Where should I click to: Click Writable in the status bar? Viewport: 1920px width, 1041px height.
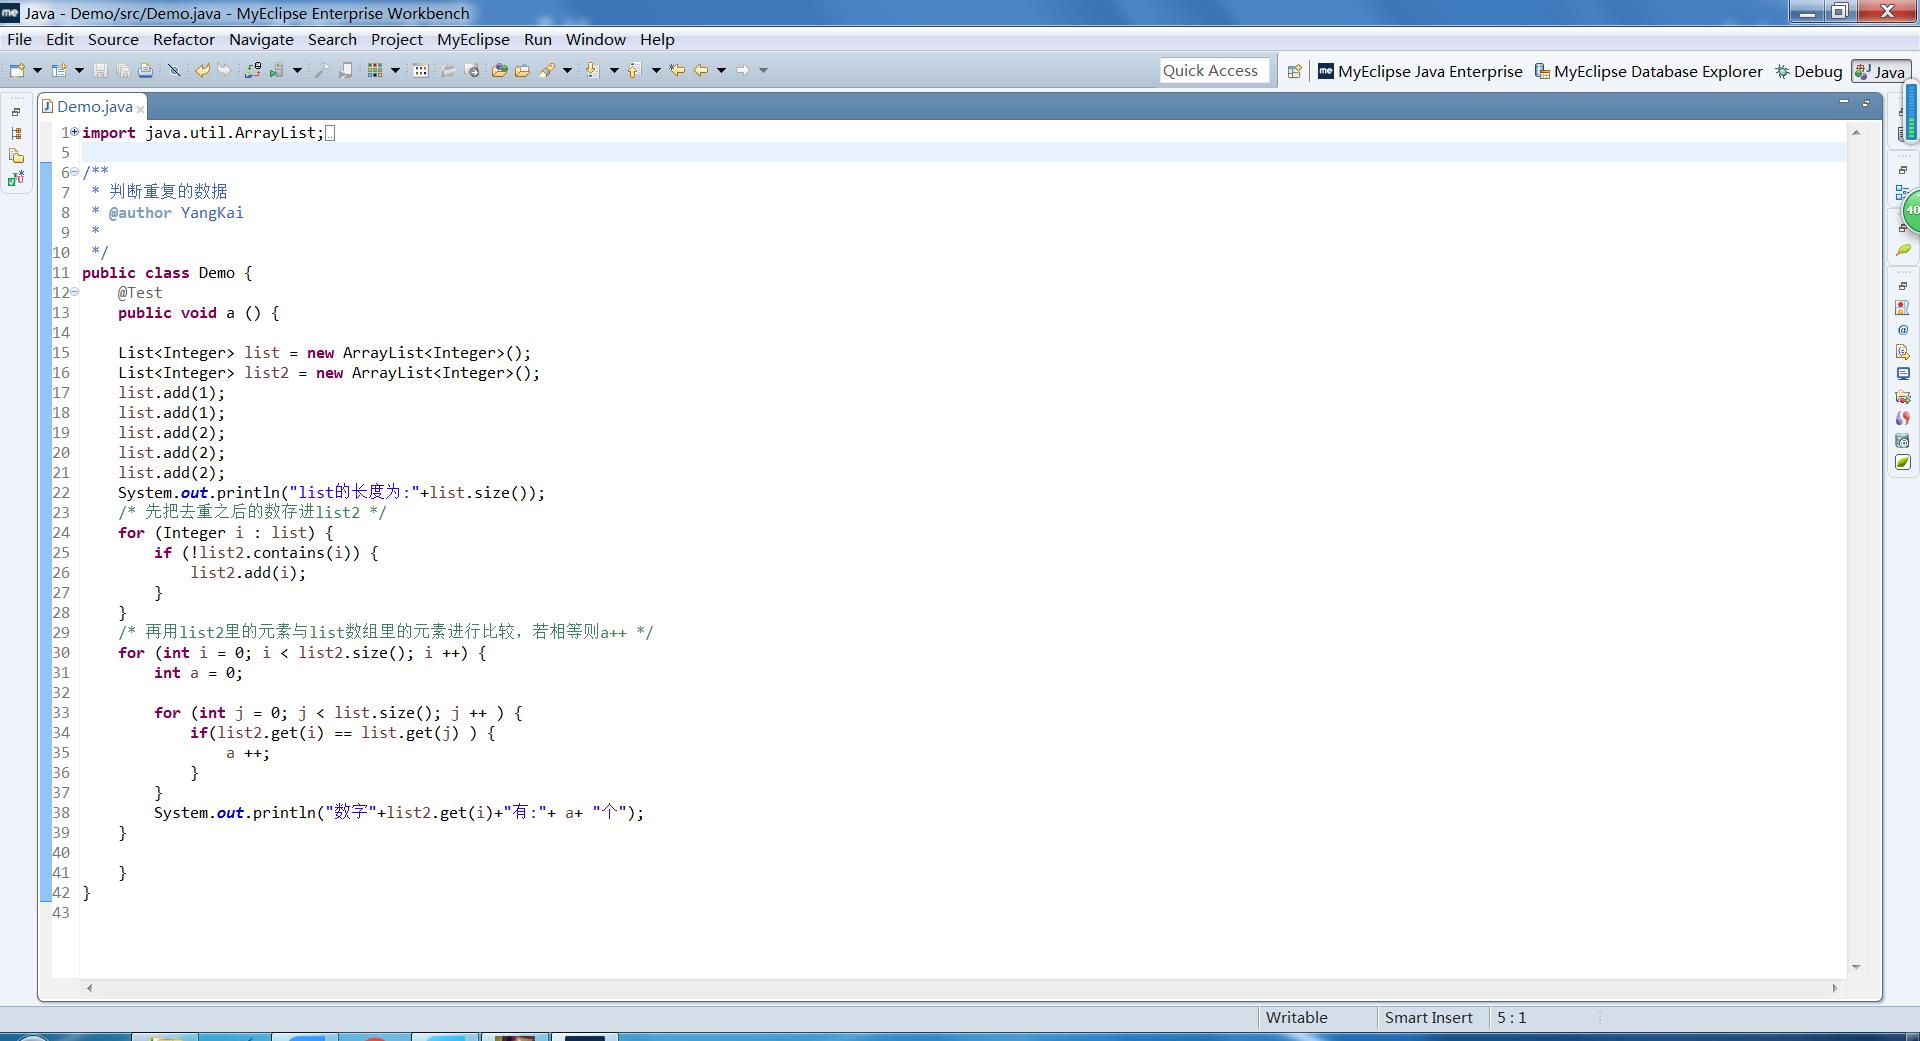tap(1296, 1017)
